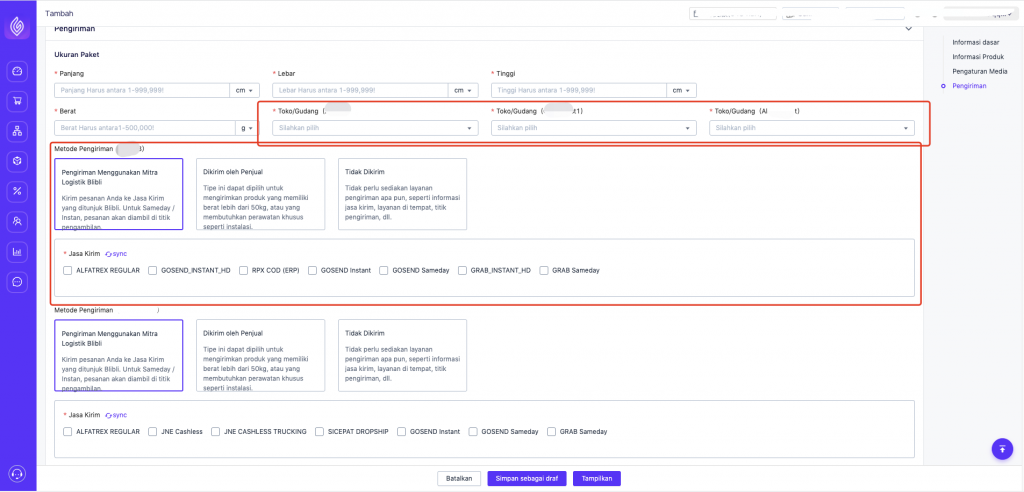Open the bar chart reports icon
The width and height of the screenshot is (1024, 492).
[18, 252]
